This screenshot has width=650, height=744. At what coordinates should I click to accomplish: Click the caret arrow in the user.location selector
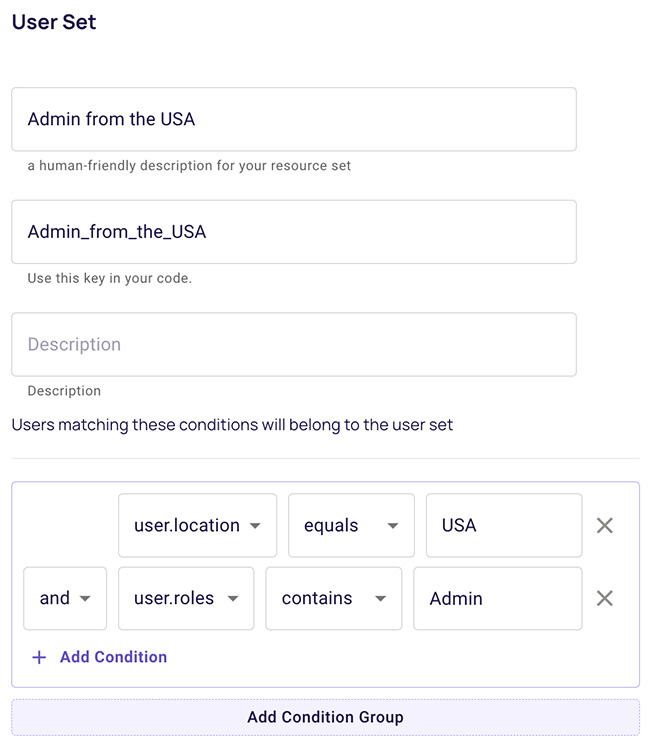(x=255, y=526)
